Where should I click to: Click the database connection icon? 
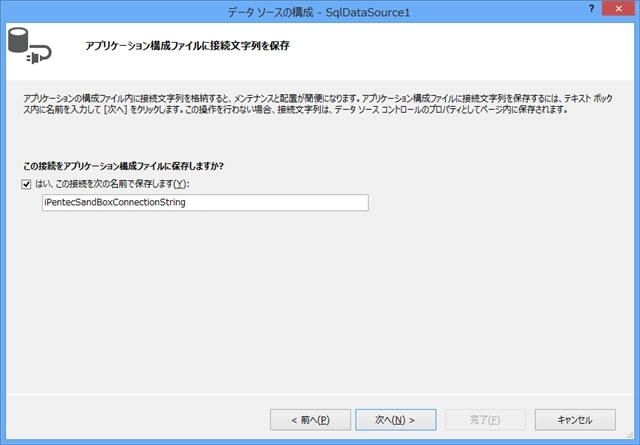[x=29, y=46]
